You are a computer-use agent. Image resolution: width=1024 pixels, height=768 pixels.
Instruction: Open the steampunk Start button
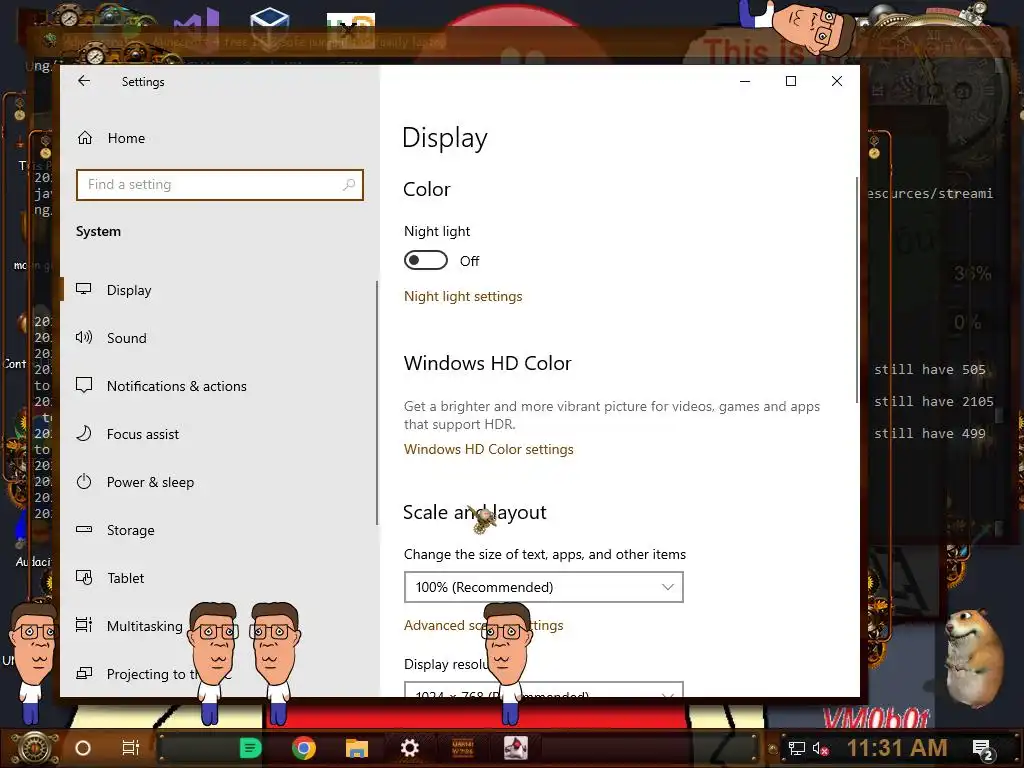[35, 748]
